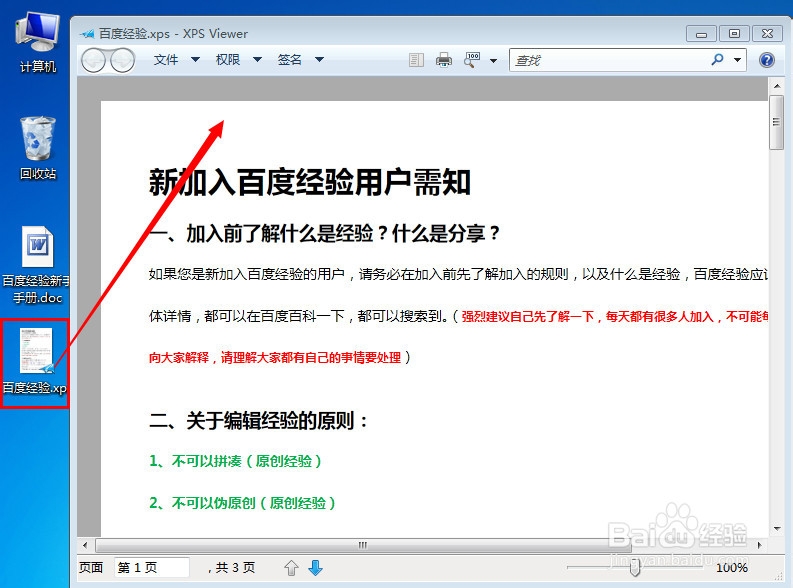The height and width of the screenshot is (588, 793).
Task: Click green line 2、不可以伪原创（原创经验）
Action: click(242, 503)
